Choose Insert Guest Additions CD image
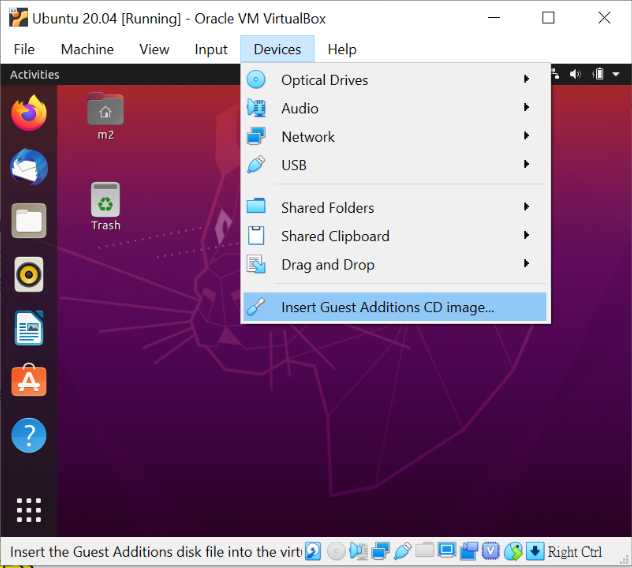This screenshot has height=568, width=632. (x=395, y=307)
